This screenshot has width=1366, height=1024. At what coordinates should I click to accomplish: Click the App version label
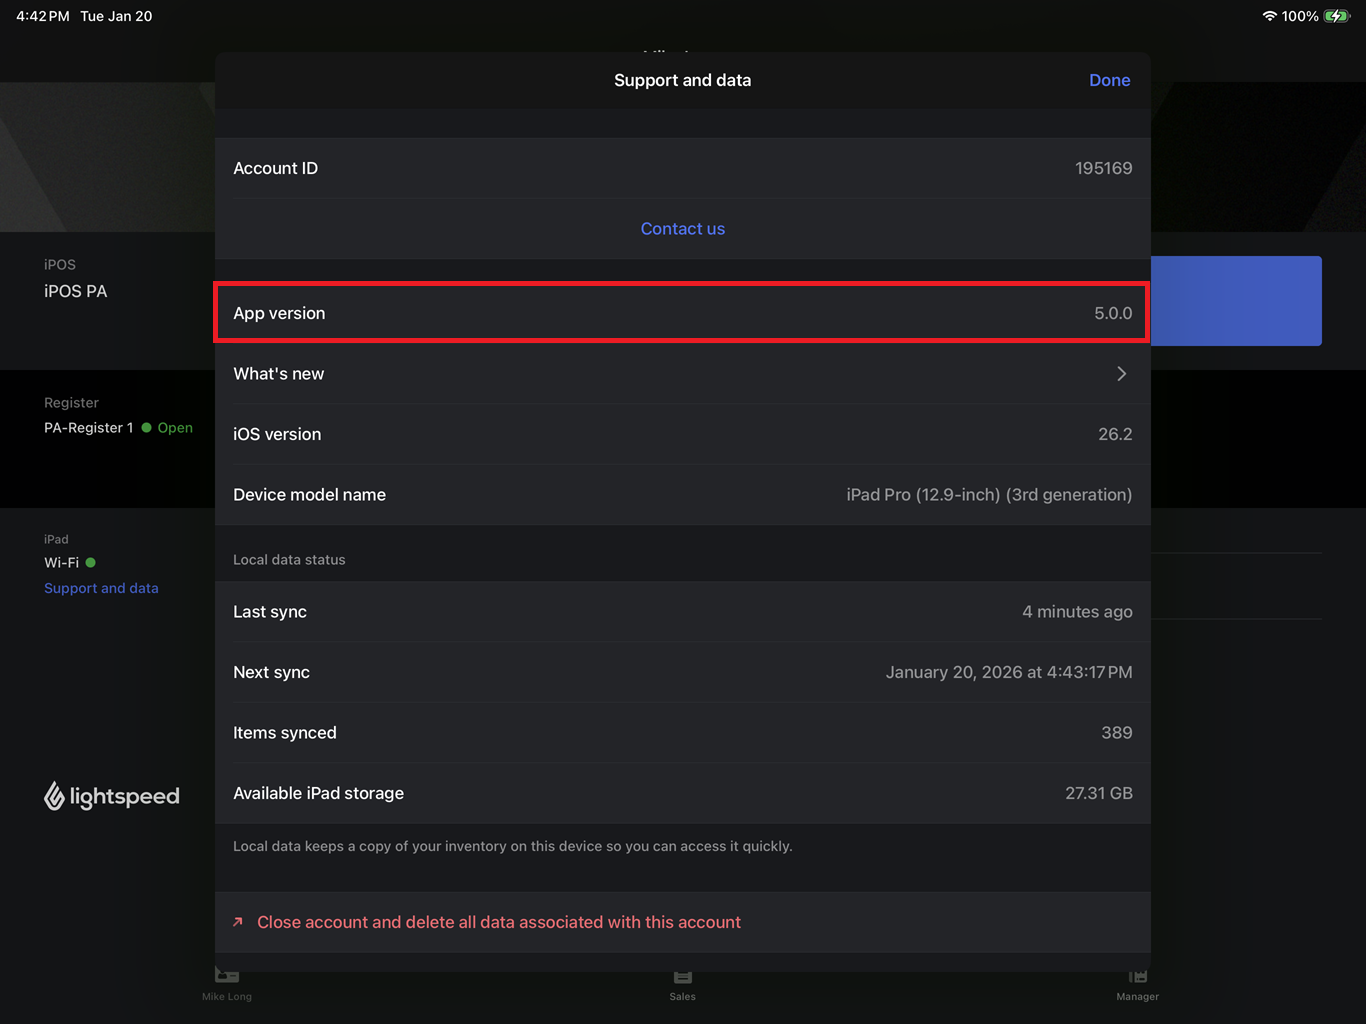(279, 313)
